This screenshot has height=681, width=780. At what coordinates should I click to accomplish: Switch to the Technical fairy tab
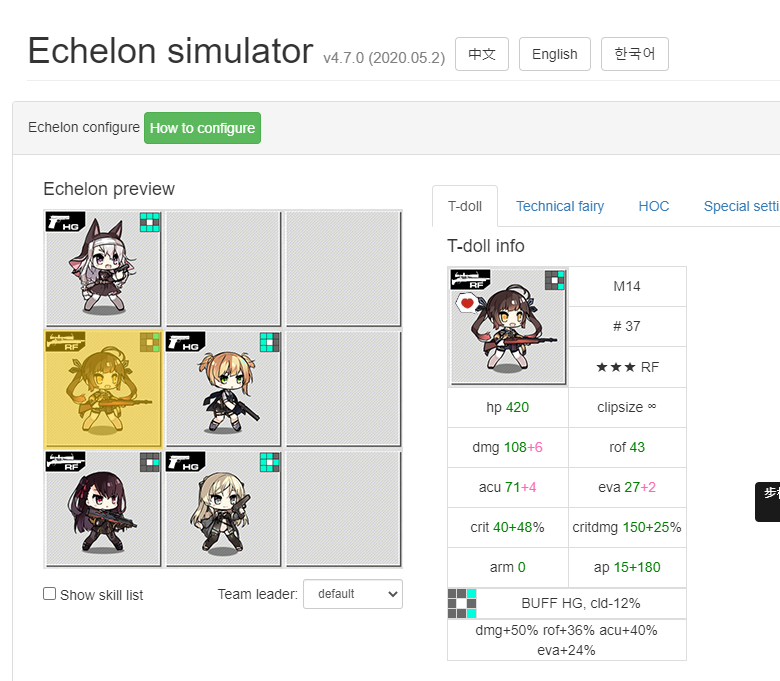coord(560,206)
